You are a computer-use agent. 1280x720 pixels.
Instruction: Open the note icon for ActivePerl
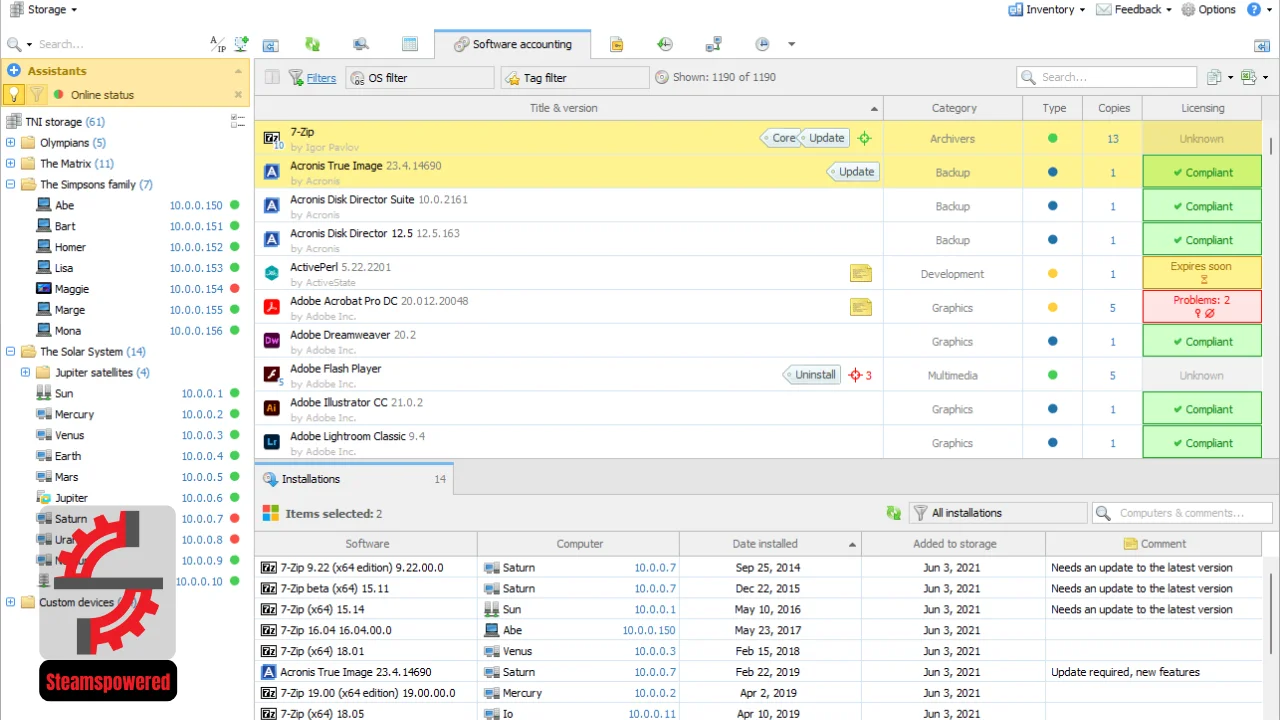click(x=861, y=273)
